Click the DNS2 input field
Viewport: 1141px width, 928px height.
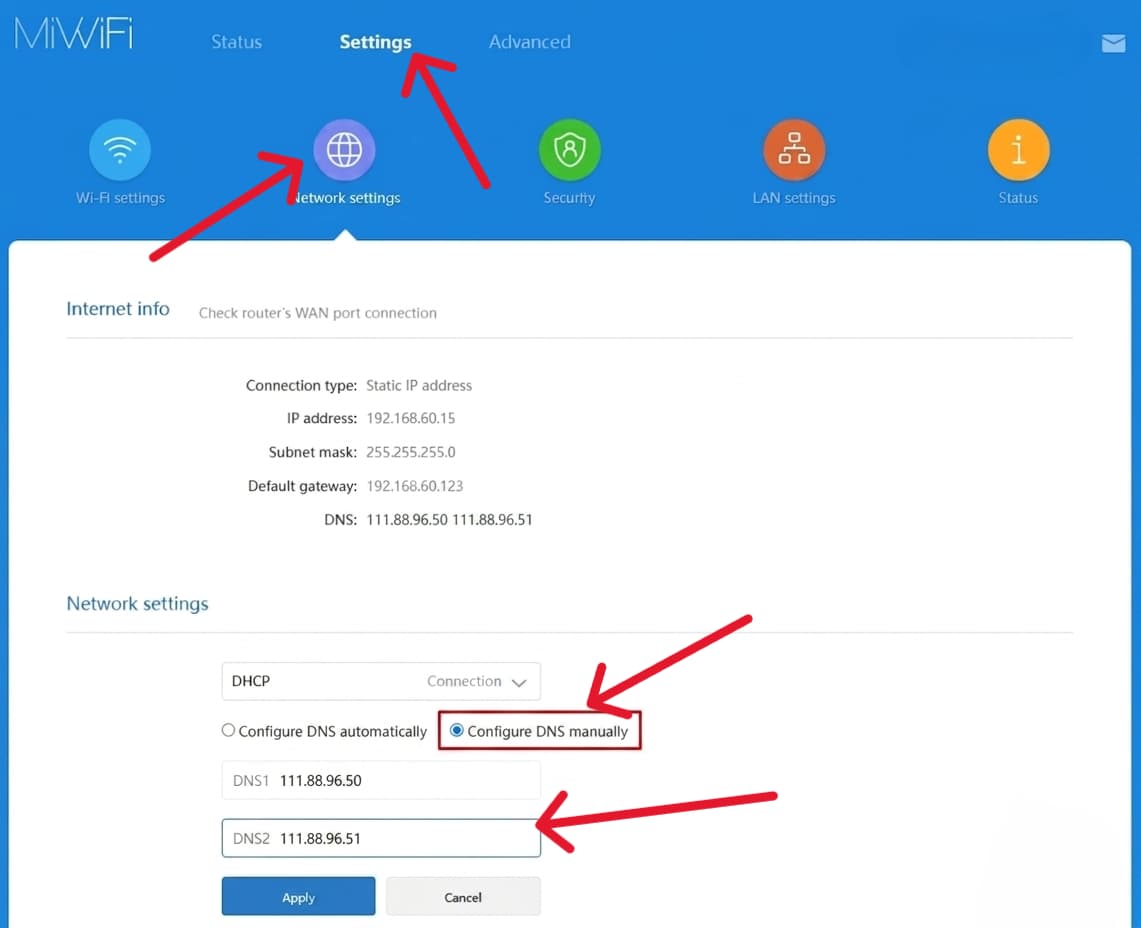point(381,838)
